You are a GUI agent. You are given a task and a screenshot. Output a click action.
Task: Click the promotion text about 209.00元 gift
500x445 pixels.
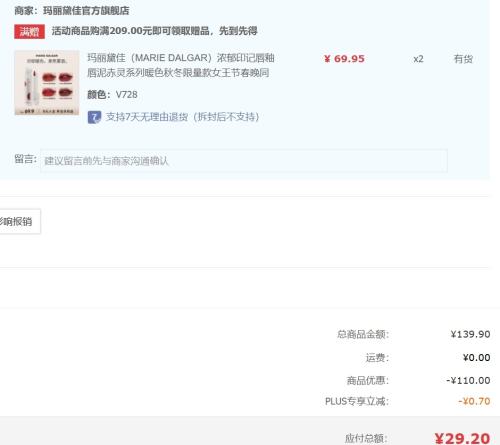click(x=154, y=31)
